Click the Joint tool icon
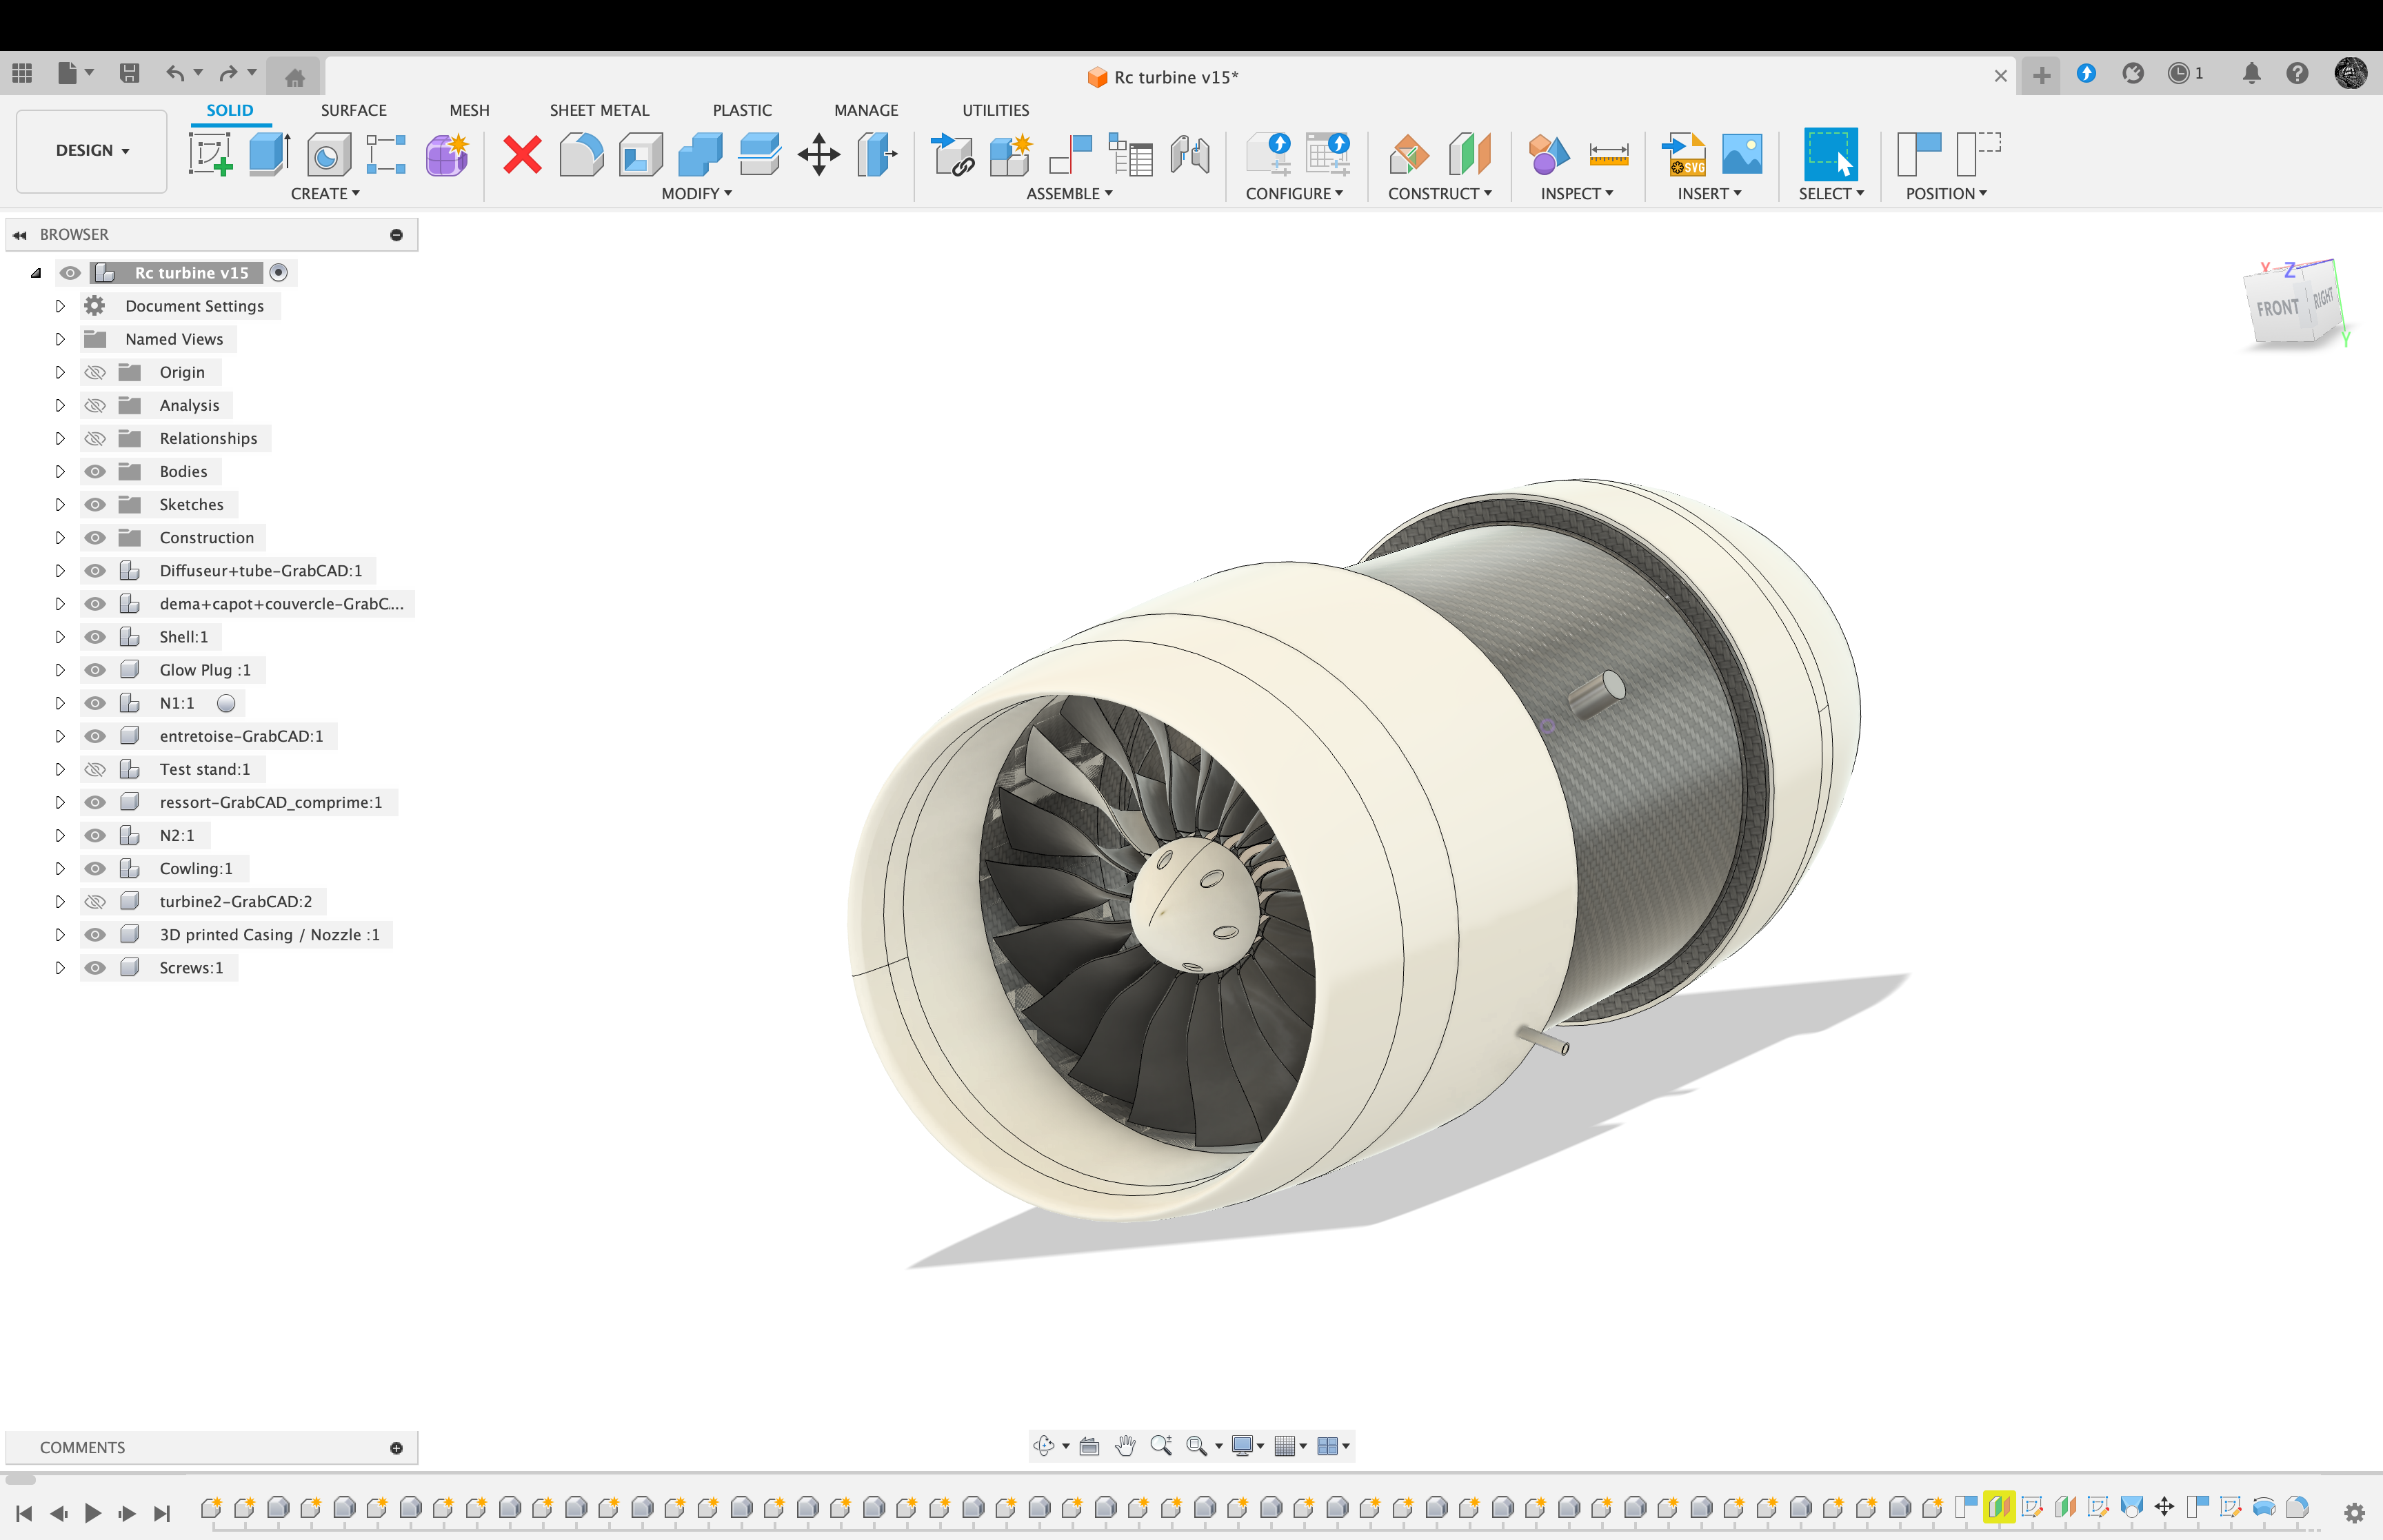 click(x=1189, y=155)
